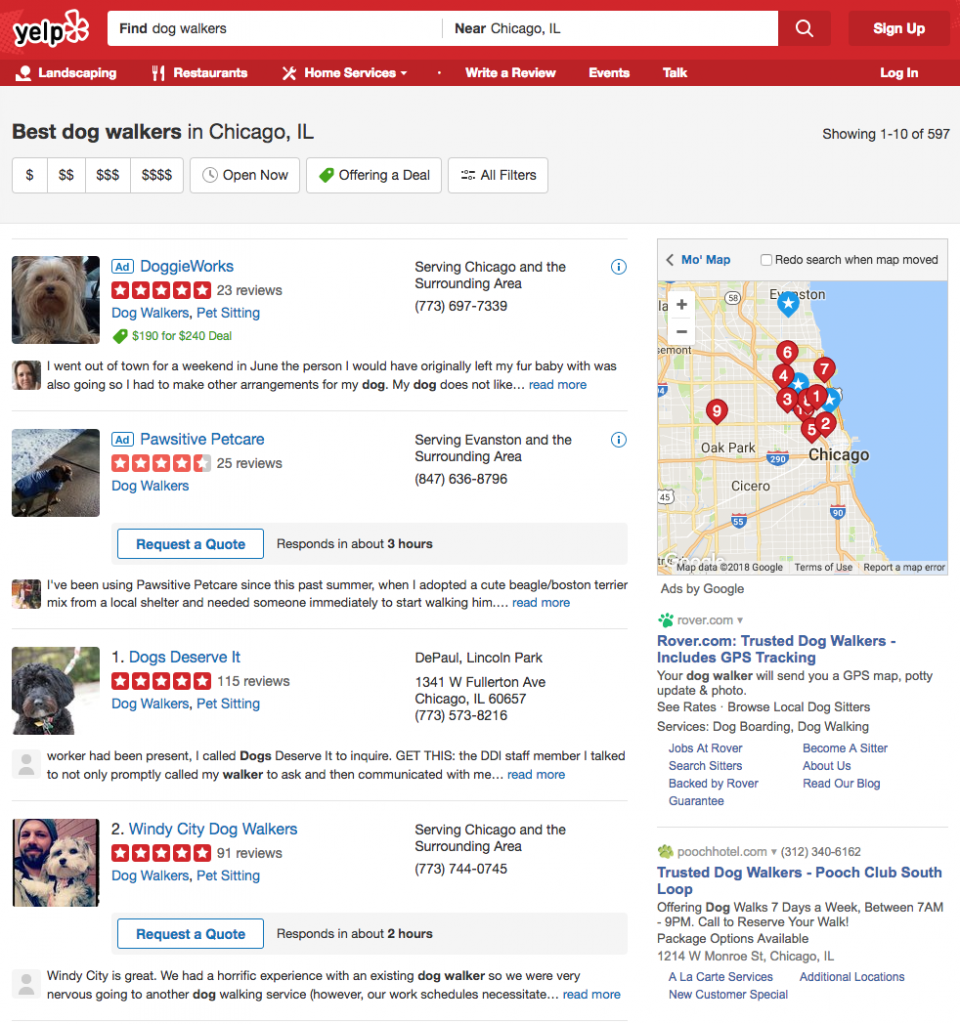Select map pin number 7

click(x=824, y=370)
